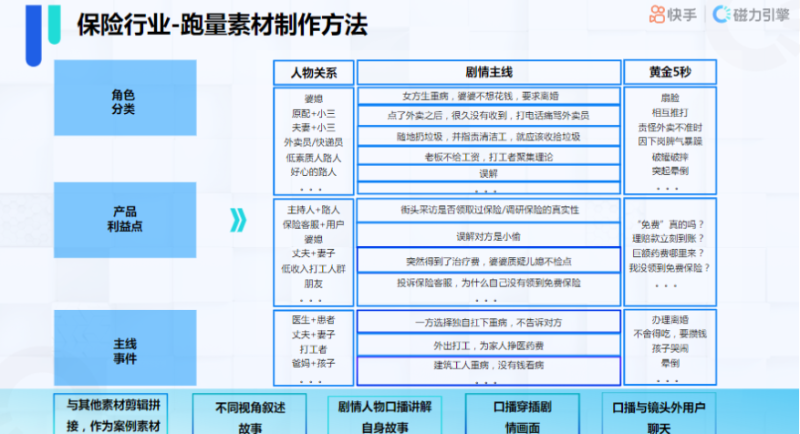The width and height of the screenshot is (800, 434).
Task: Click the text 好心的路人
Action: tap(313, 172)
